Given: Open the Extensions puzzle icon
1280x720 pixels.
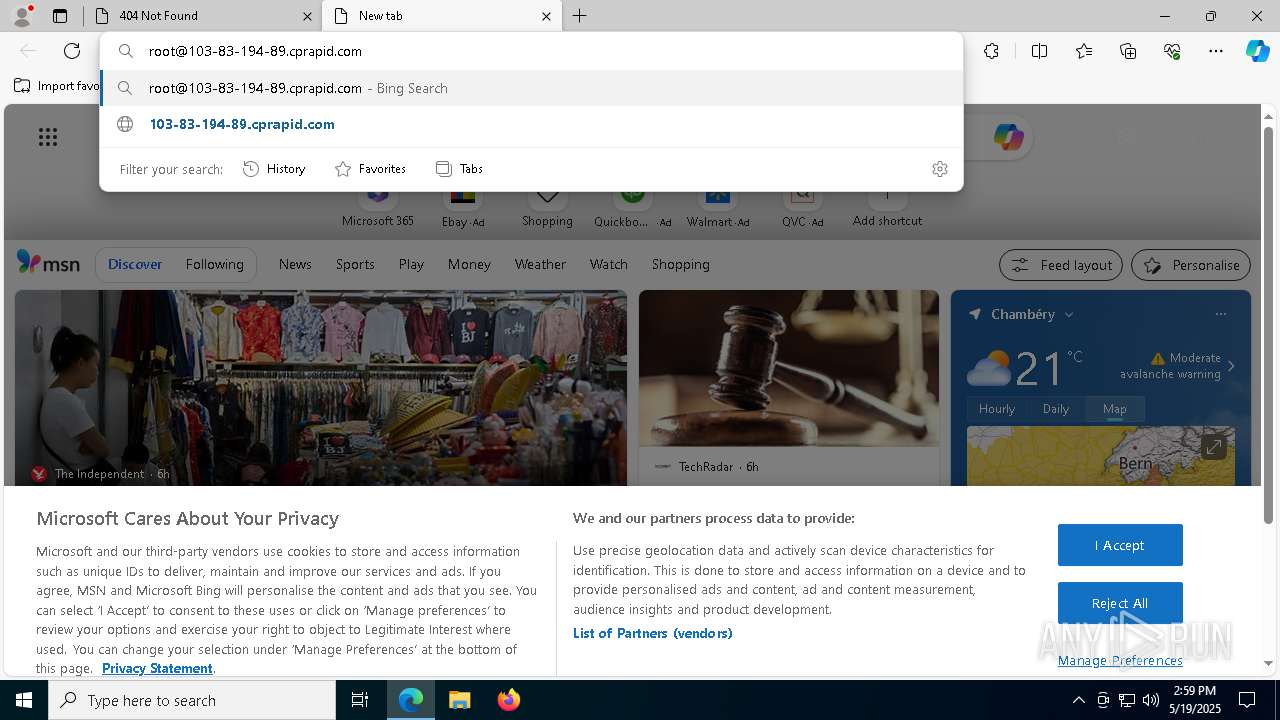Looking at the screenshot, I should coord(991,51).
